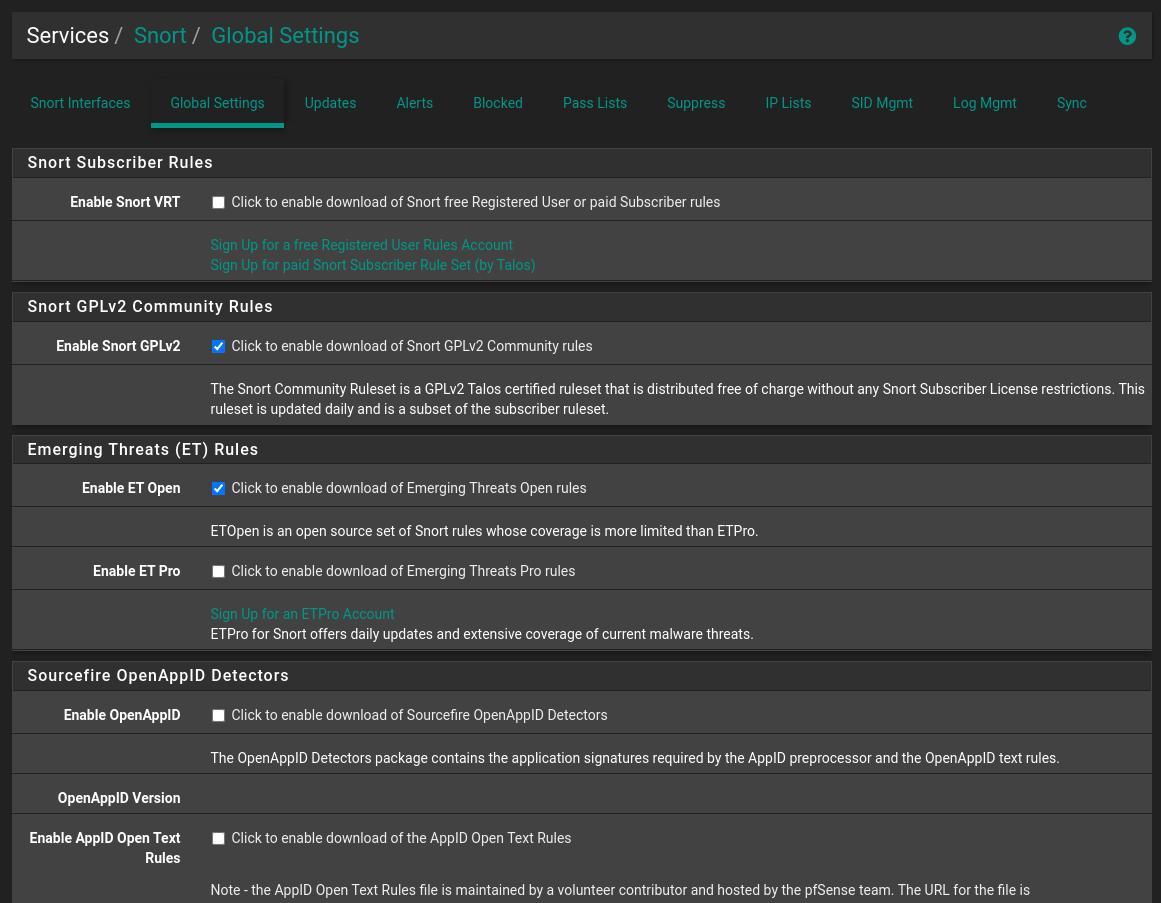Switch to the Log Mgmt tab

pyautogui.click(x=984, y=103)
